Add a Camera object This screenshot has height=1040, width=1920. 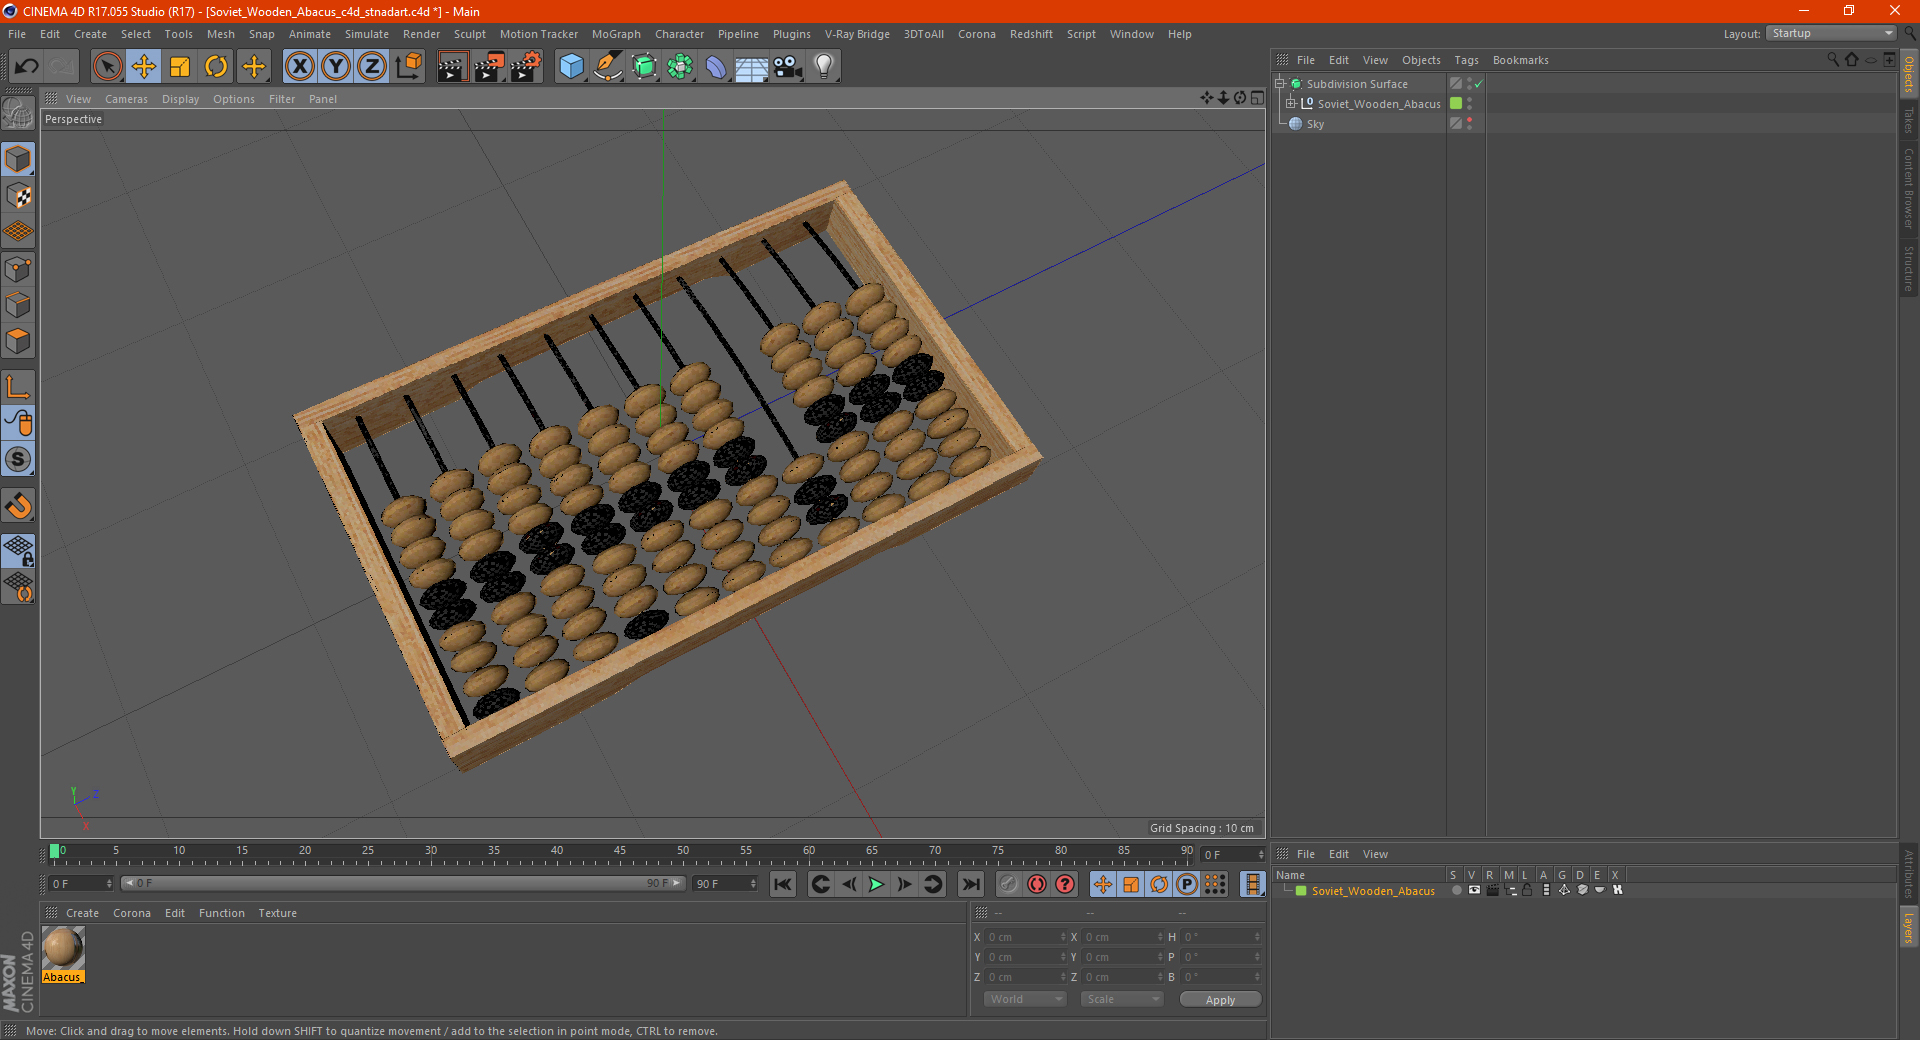788,67
